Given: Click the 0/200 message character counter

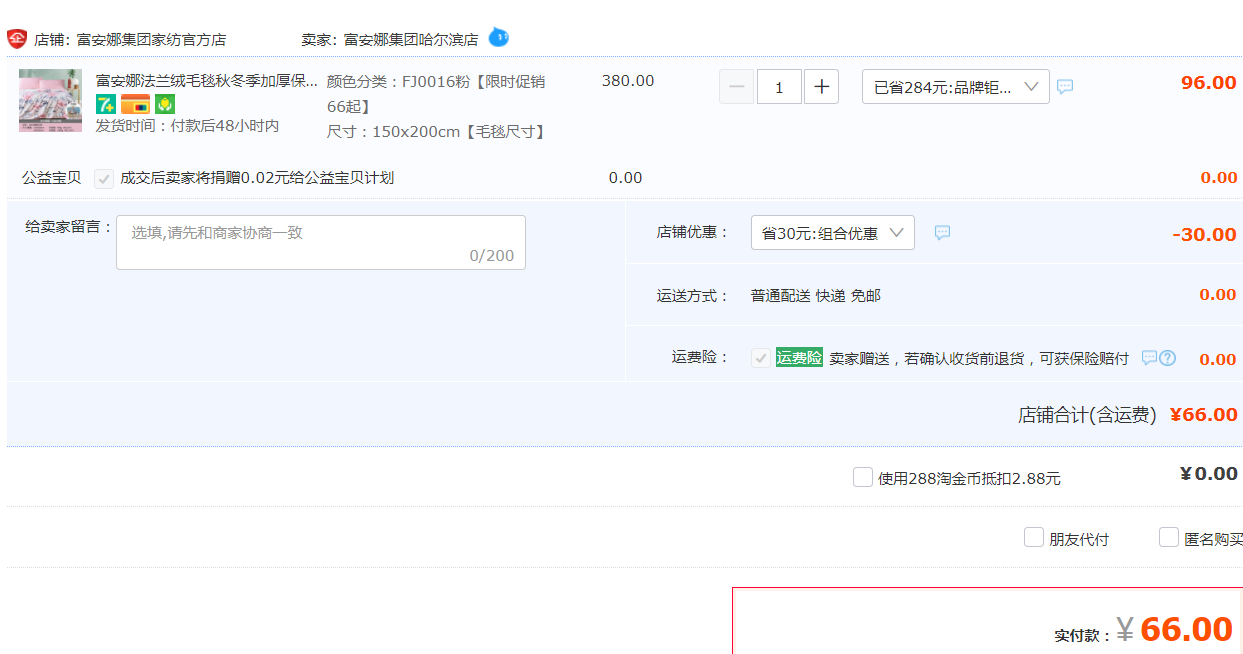Looking at the screenshot, I should tap(492, 256).
